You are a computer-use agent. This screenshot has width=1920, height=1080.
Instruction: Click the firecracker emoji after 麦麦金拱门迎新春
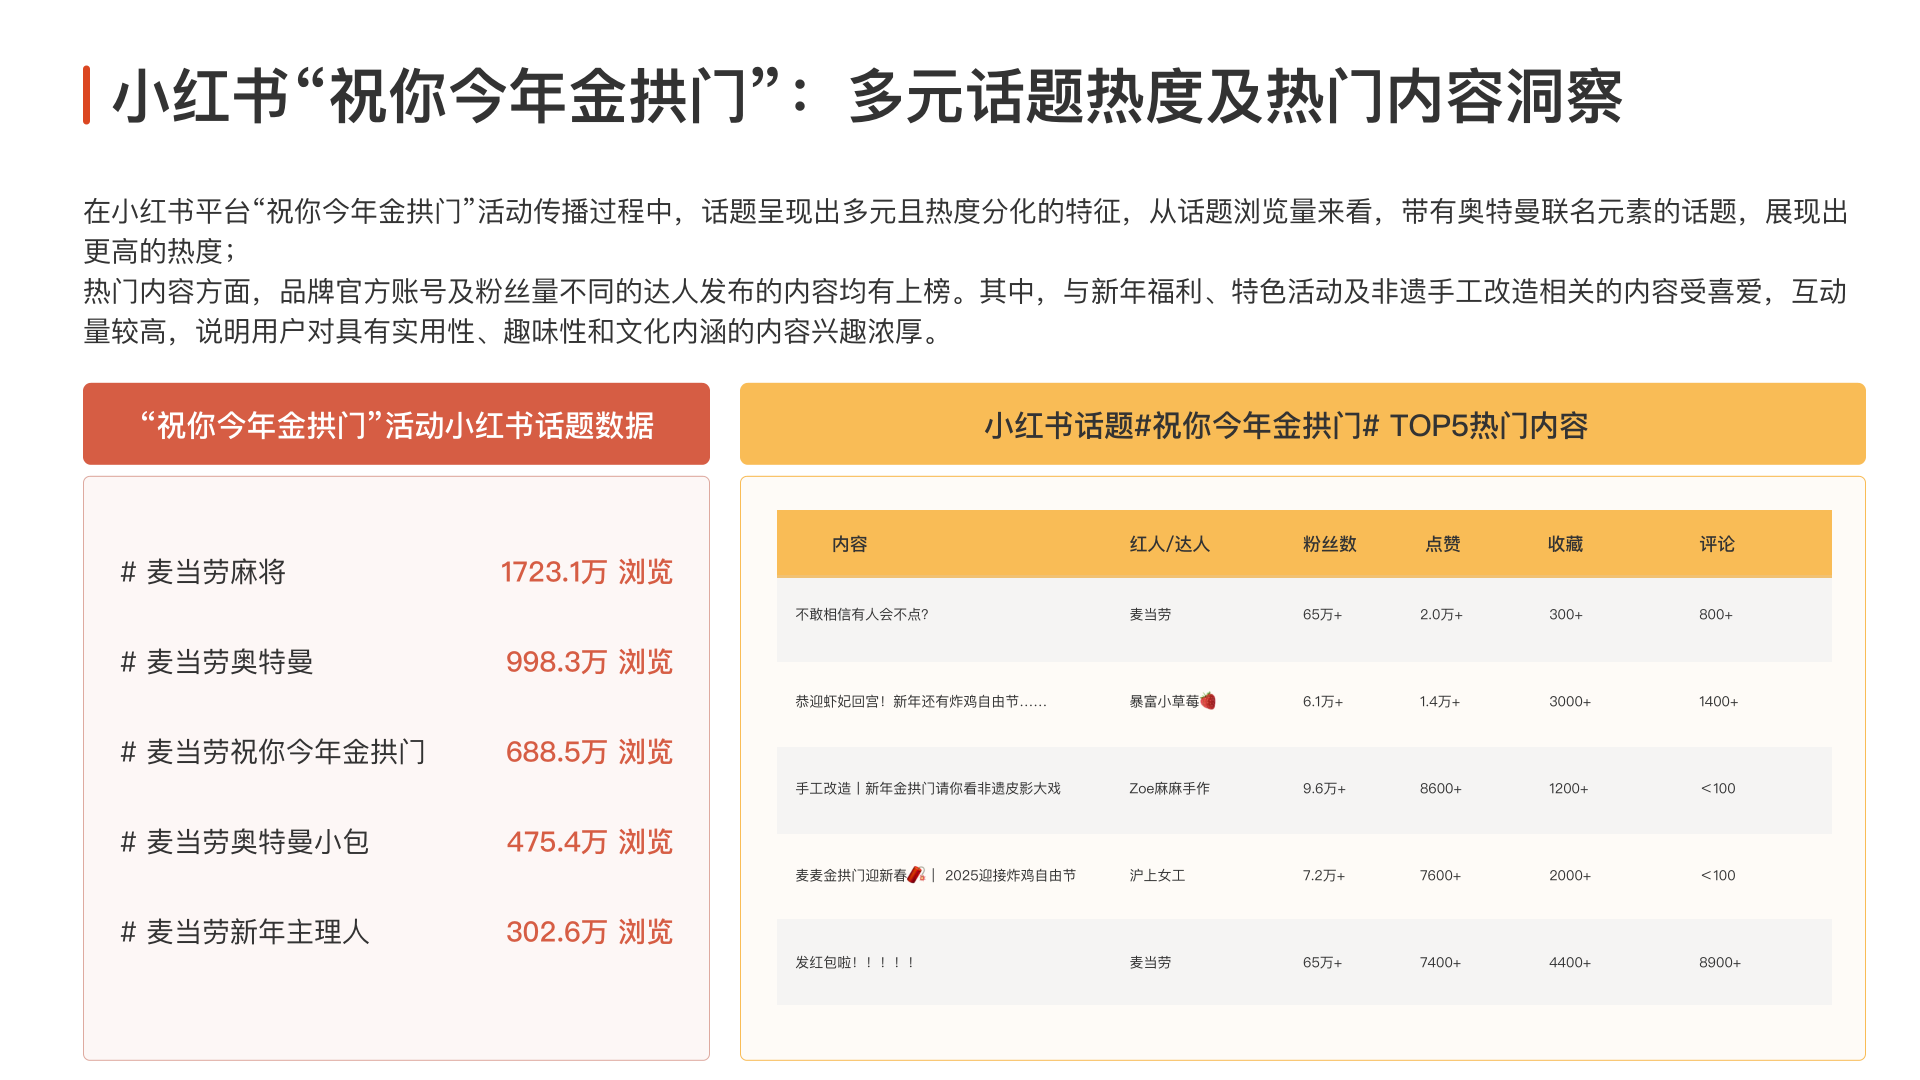(916, 875)
